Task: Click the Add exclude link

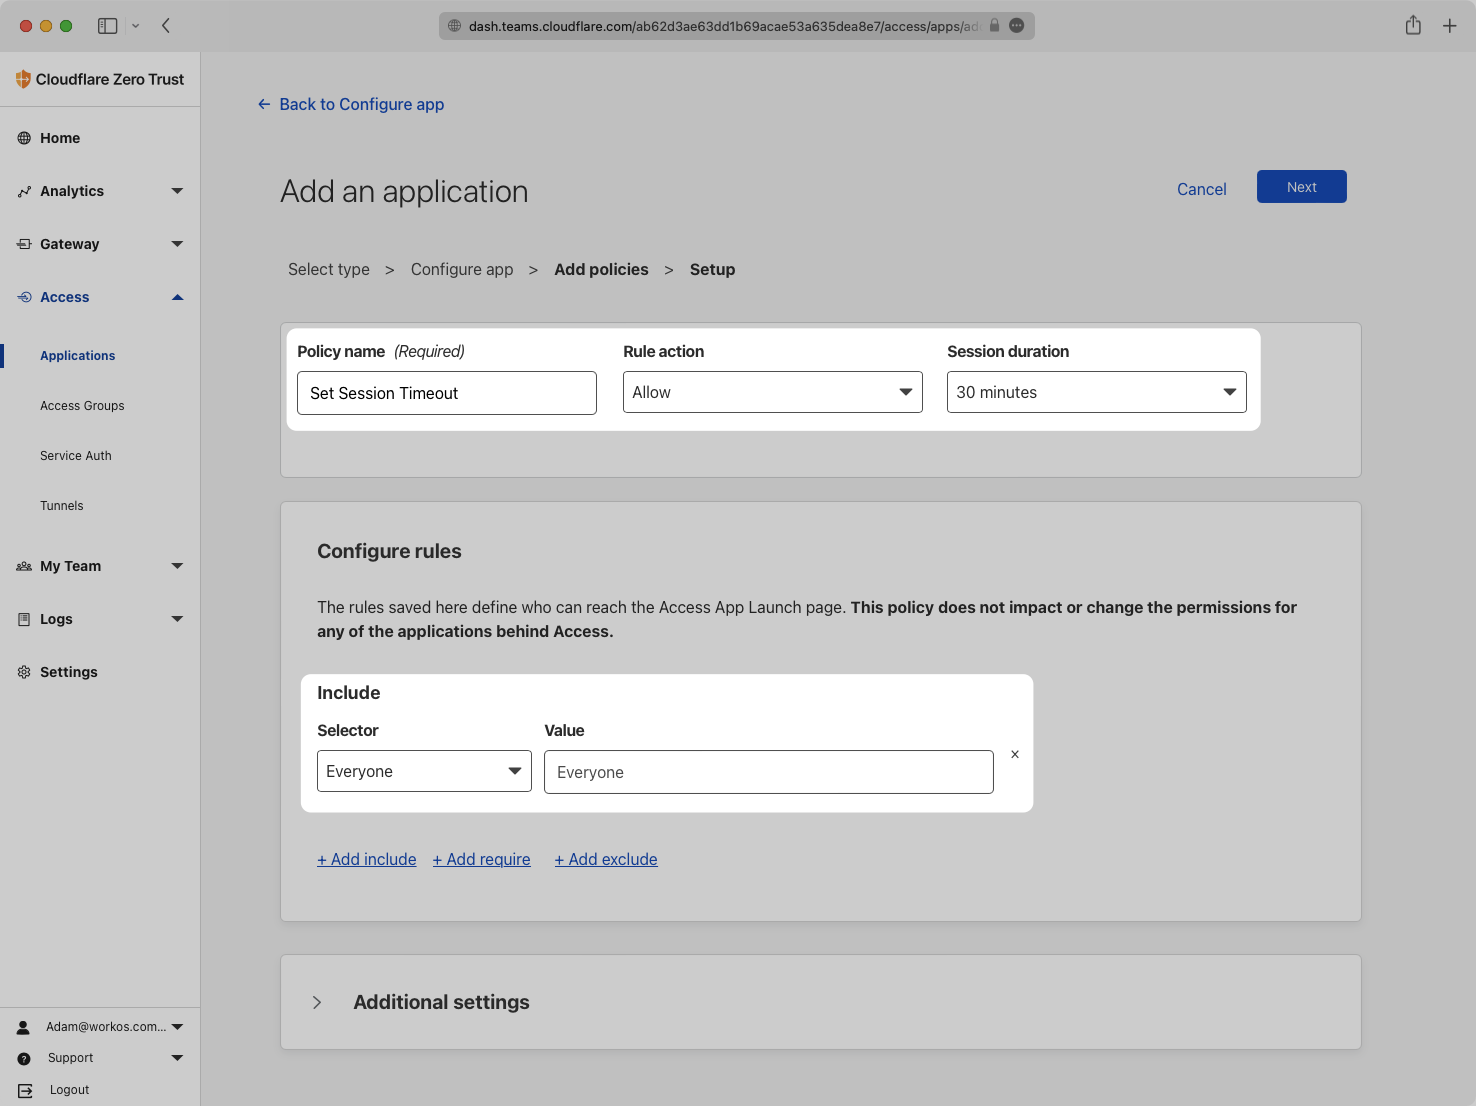Action: click(605, 859)
